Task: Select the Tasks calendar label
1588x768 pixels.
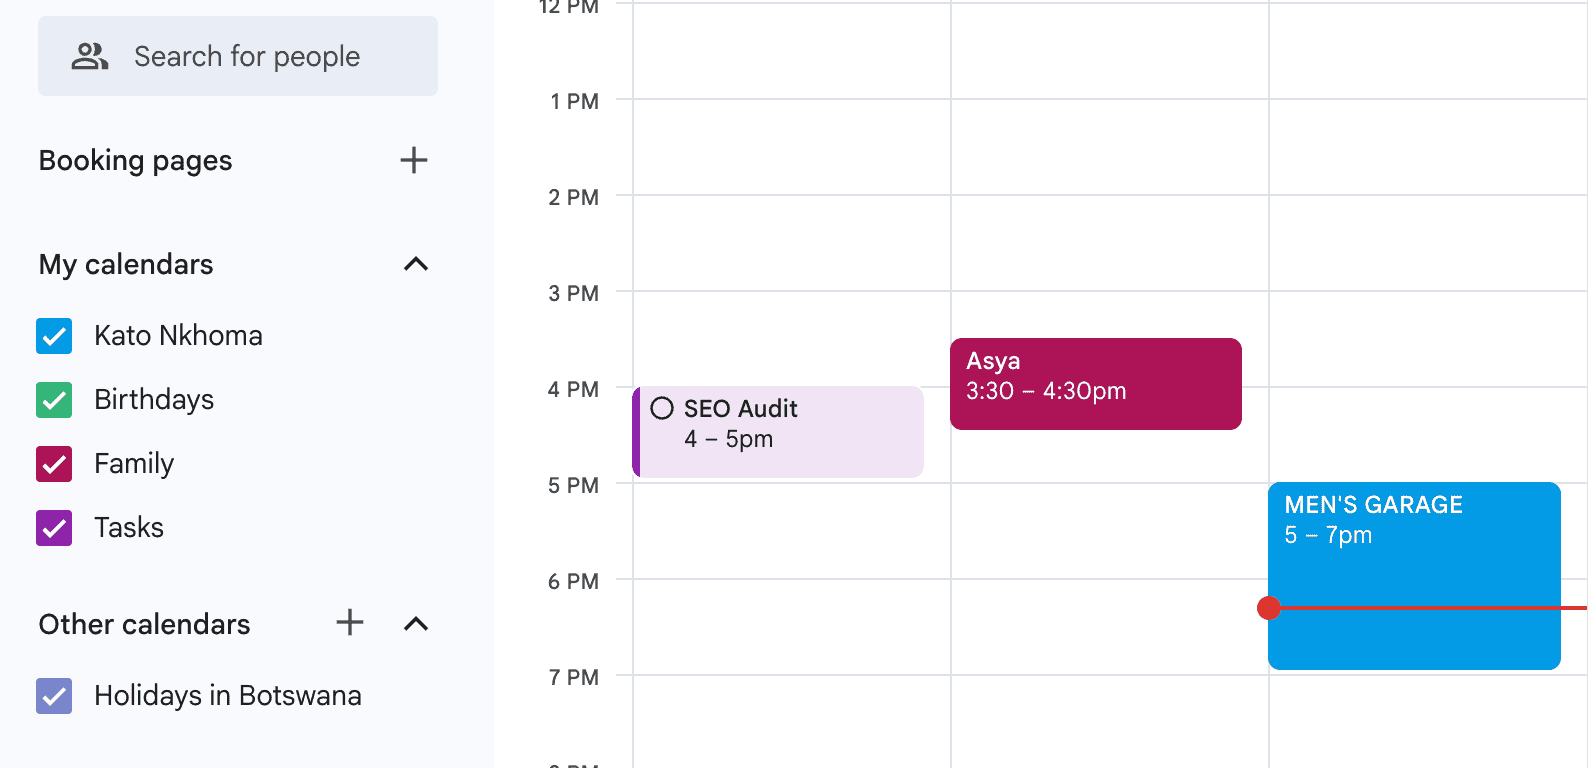Action: [129, 527]
